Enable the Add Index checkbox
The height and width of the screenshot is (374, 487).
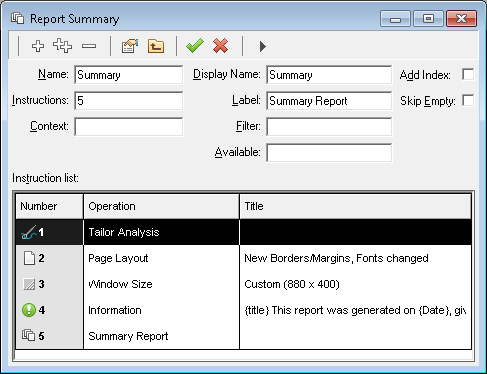[468, 74]
